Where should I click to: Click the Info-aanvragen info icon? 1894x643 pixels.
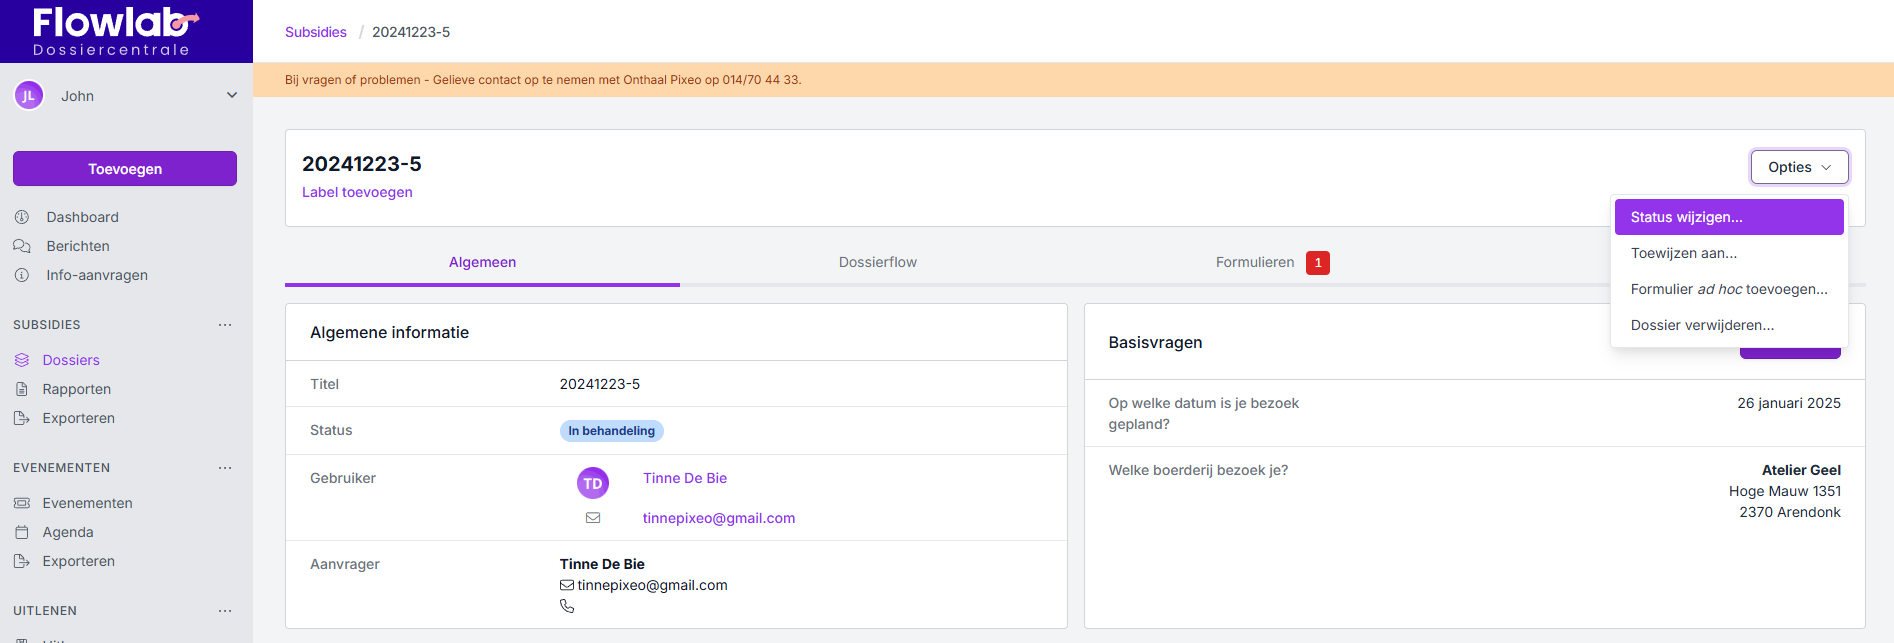click(22, 275)
